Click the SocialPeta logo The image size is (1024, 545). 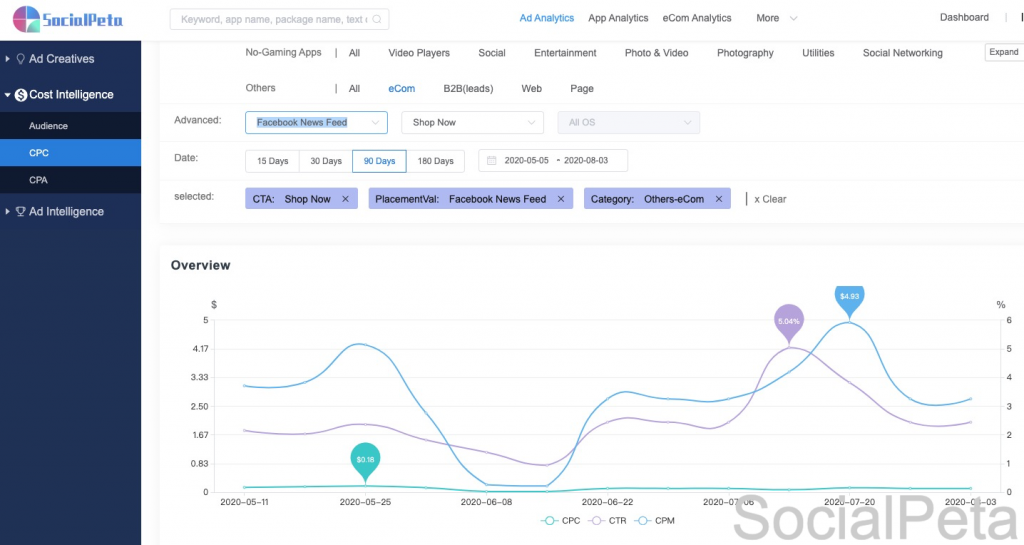[67, 19]
